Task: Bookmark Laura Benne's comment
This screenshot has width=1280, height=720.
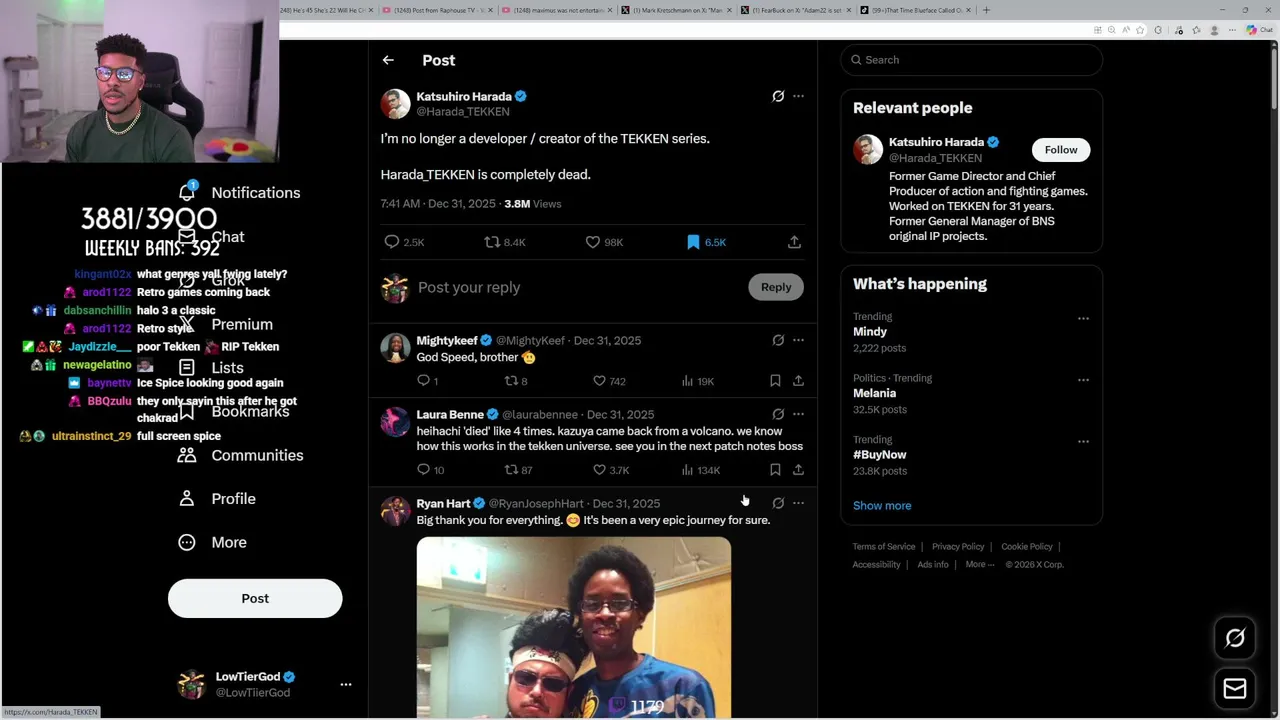Action: (775, 470)
